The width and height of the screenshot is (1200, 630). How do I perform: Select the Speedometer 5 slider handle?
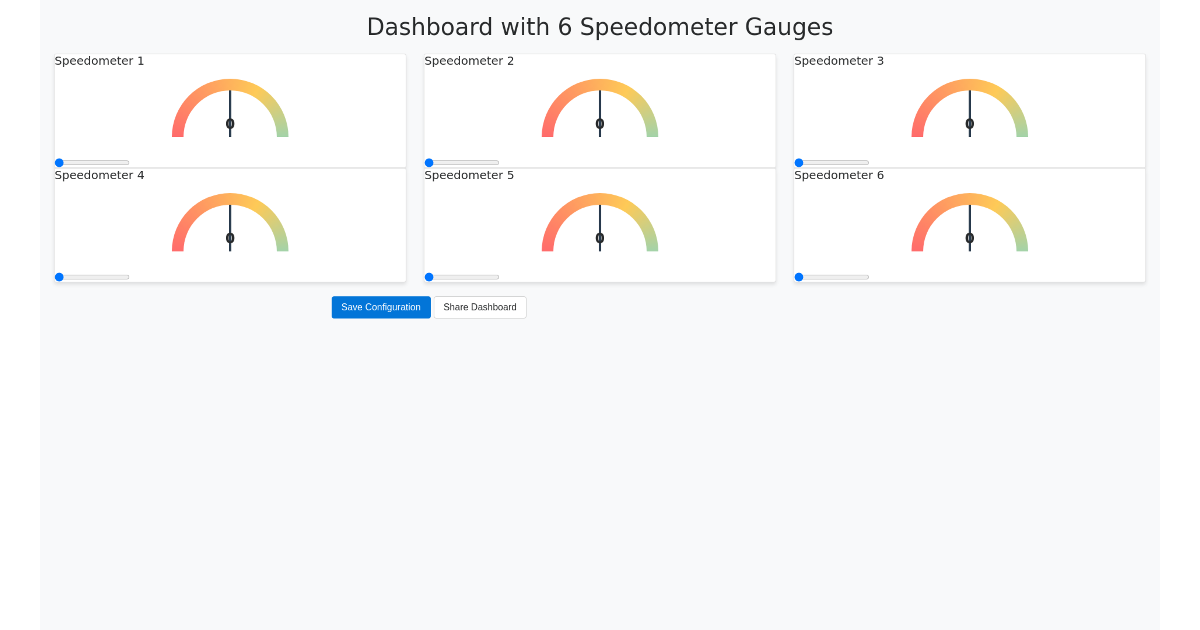[429, 277]
